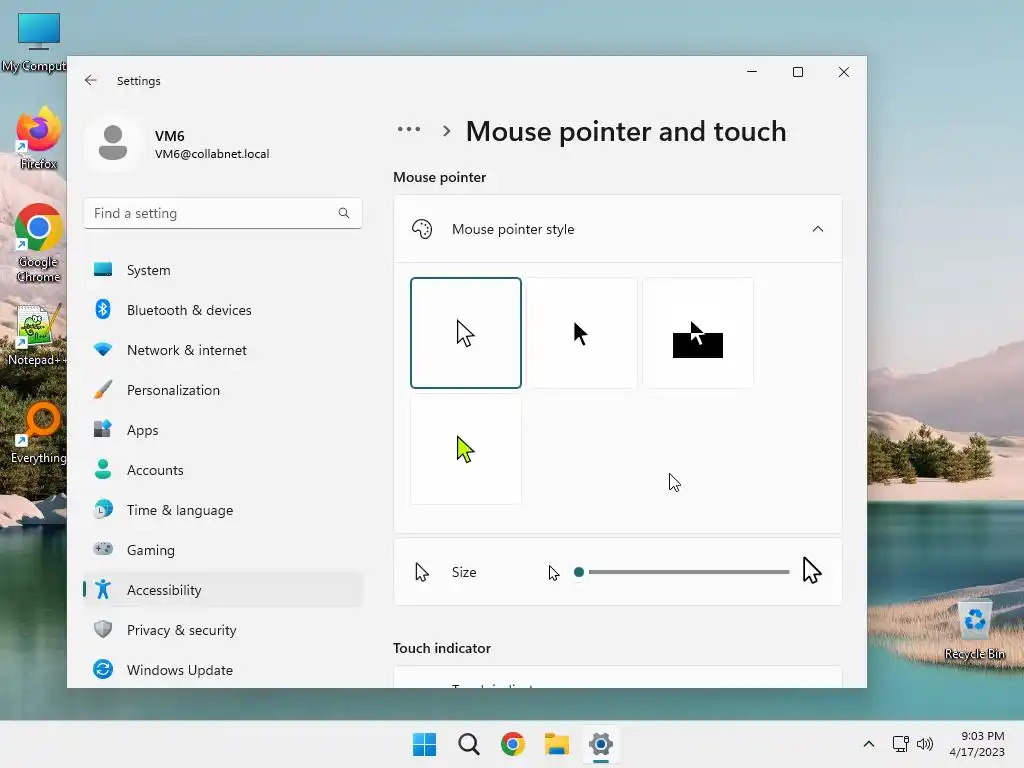
Task: Open File Explorer from the taskbar
Action: 557,744
